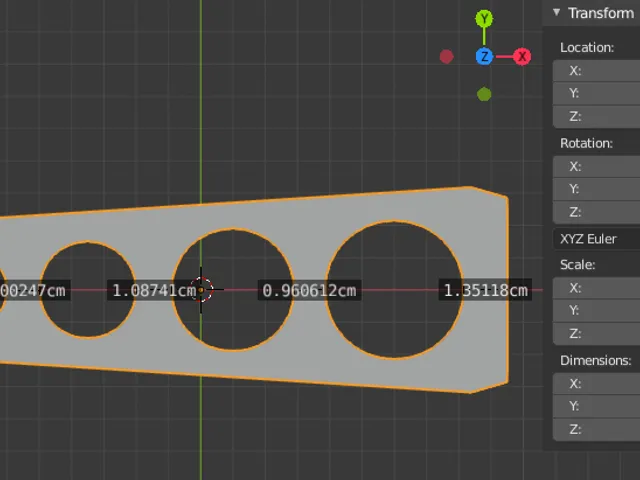
Task: Click the Transform panel title
Action: click(x=601, y=13)
